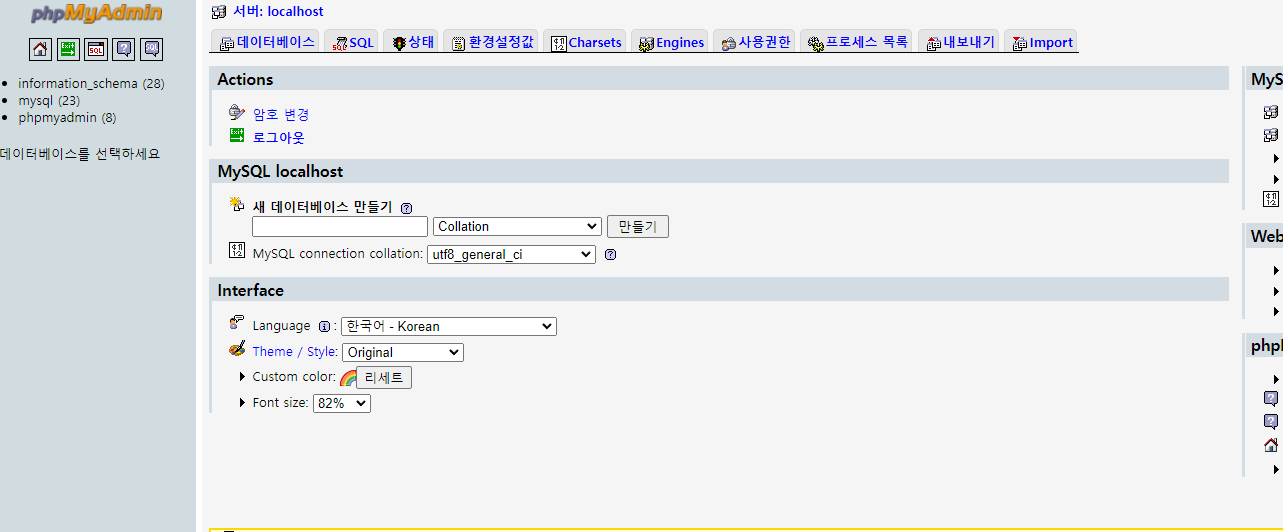This screenshot has width=1283, height=532.
Task: Click the 만들기 create button
Action: click(638, 227)
